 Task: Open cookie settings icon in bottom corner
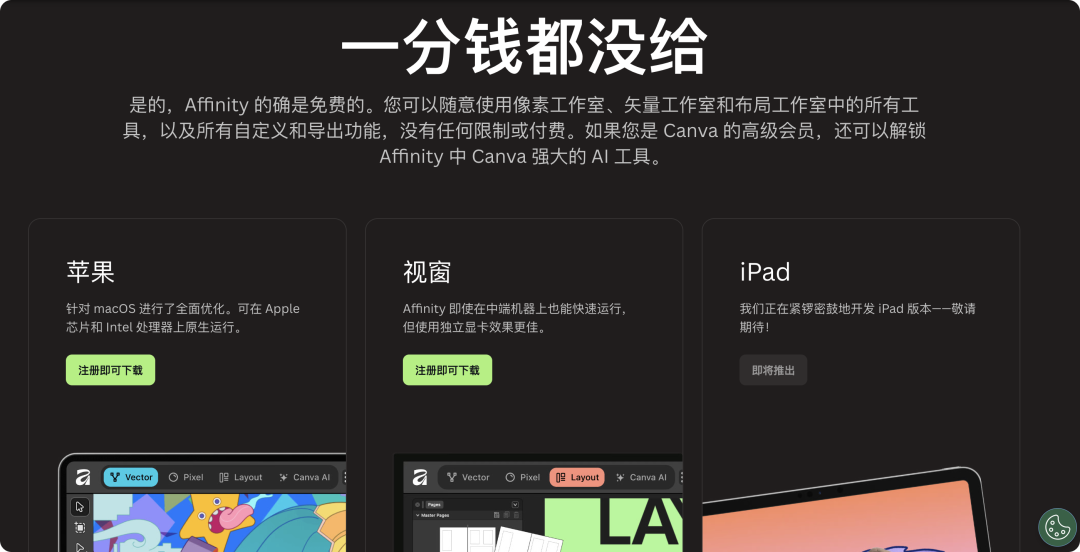pos(1057,527)
